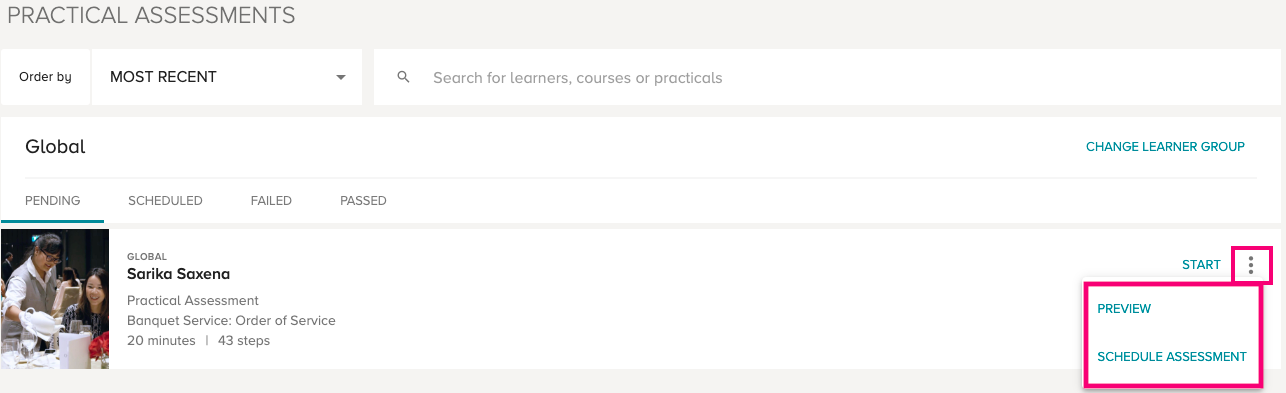Show the PASSED assessments tab
Image resolution: width=1286 pixels, height=393 pixels.
coord(363,201)
